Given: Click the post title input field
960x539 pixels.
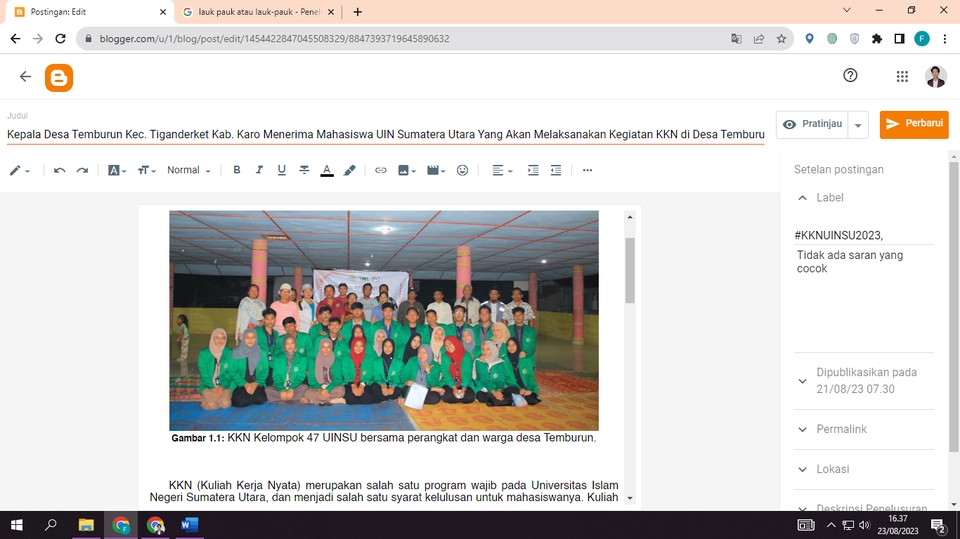Looking at the screenshot, I should 386,134.
